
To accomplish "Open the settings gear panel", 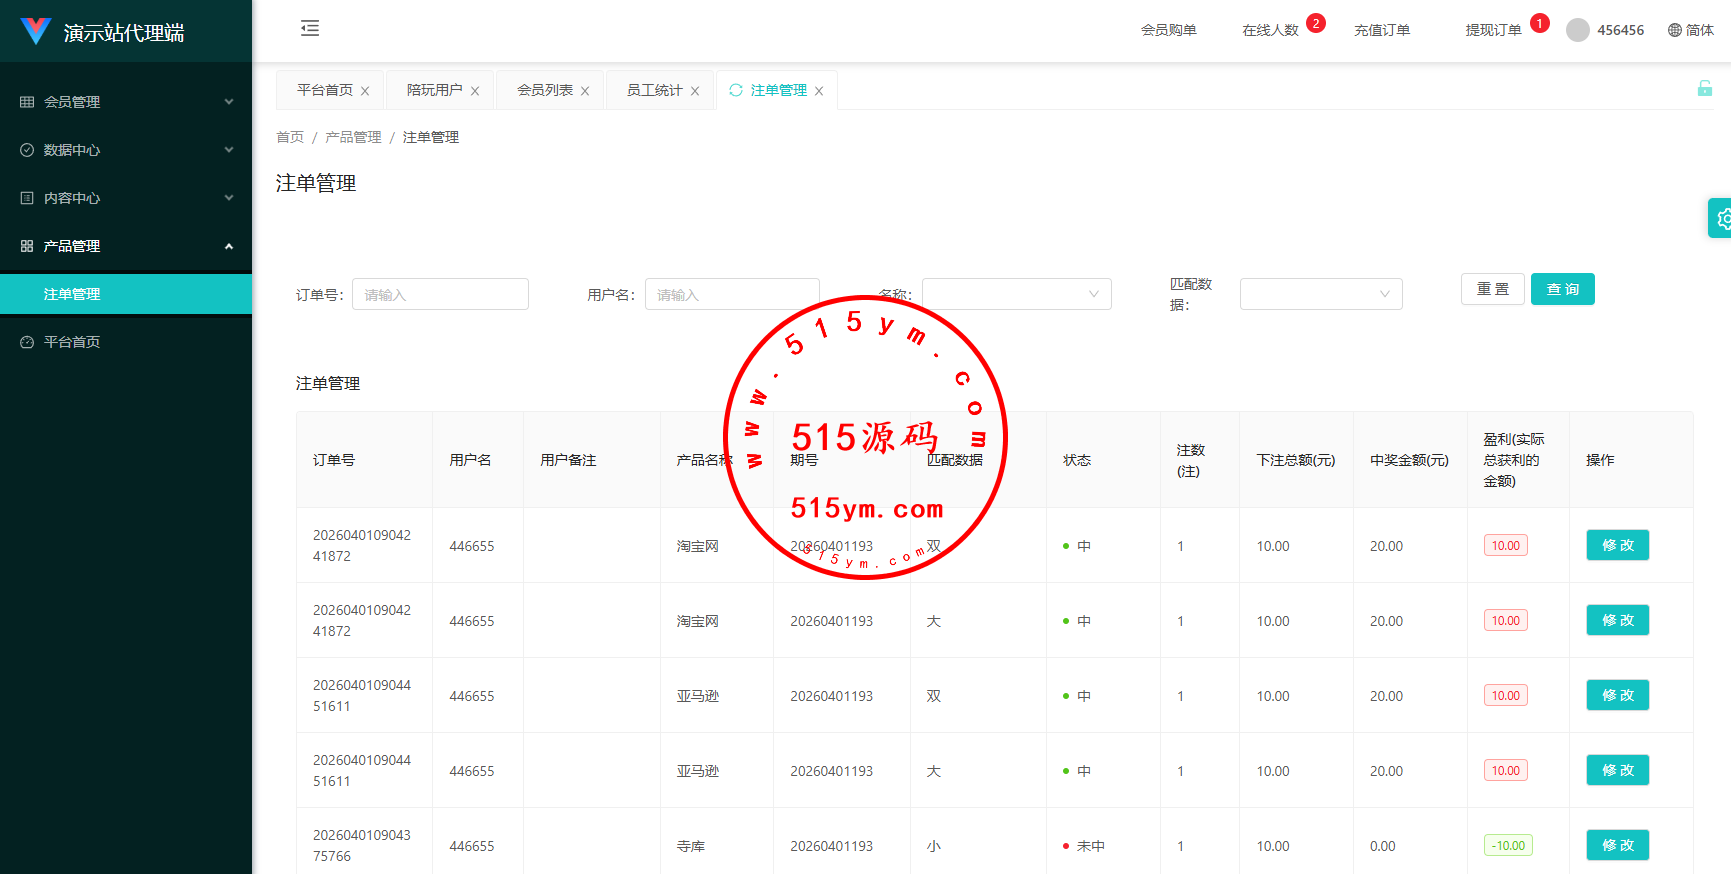I will [1722, 218].
